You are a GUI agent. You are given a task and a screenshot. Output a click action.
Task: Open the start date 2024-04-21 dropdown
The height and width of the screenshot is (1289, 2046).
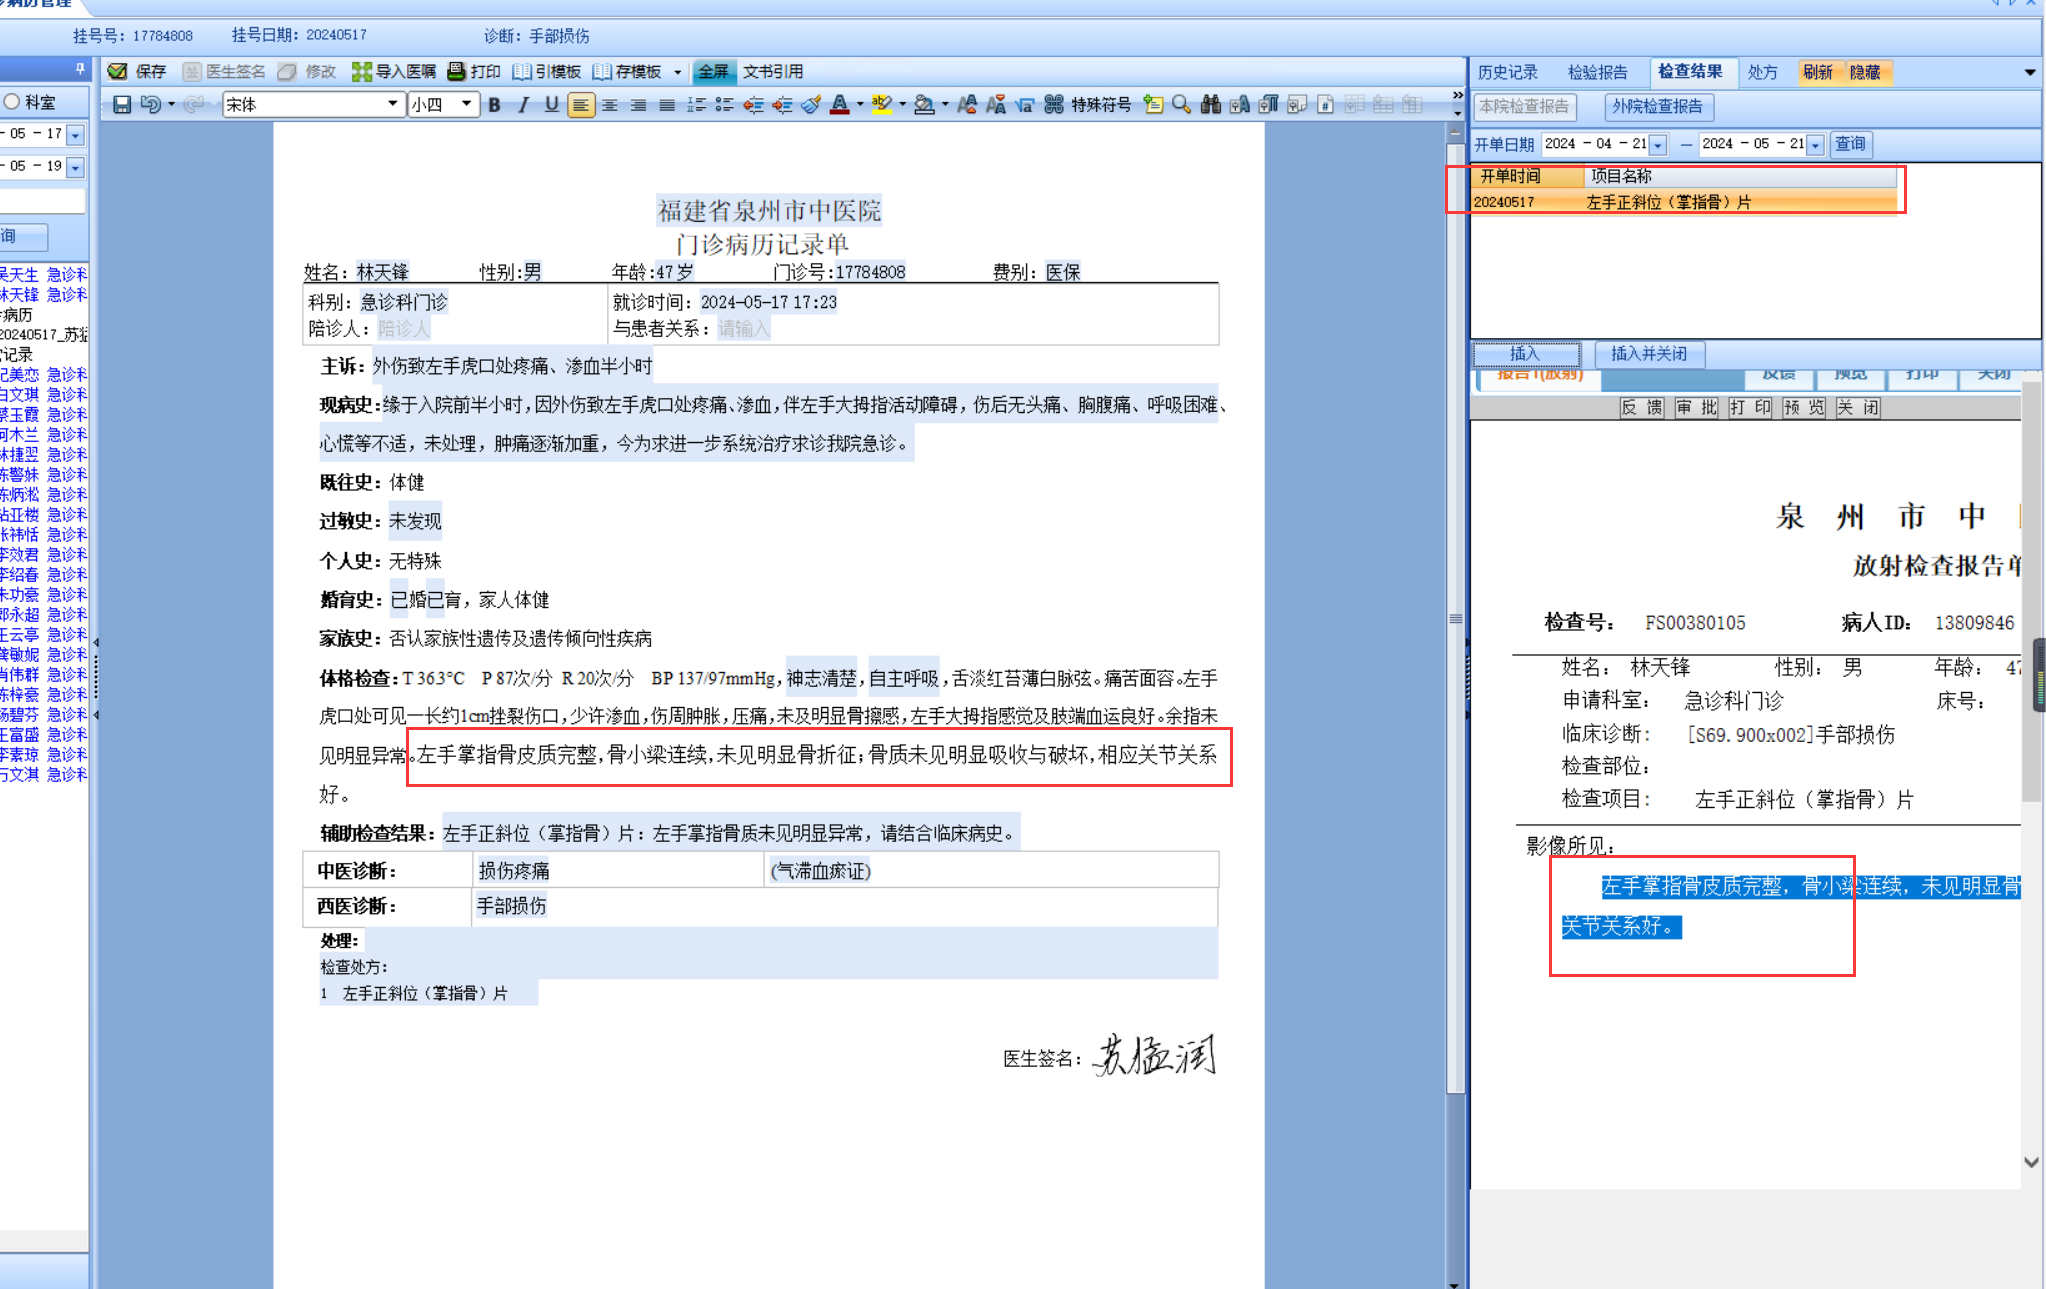pos(1657,145)
